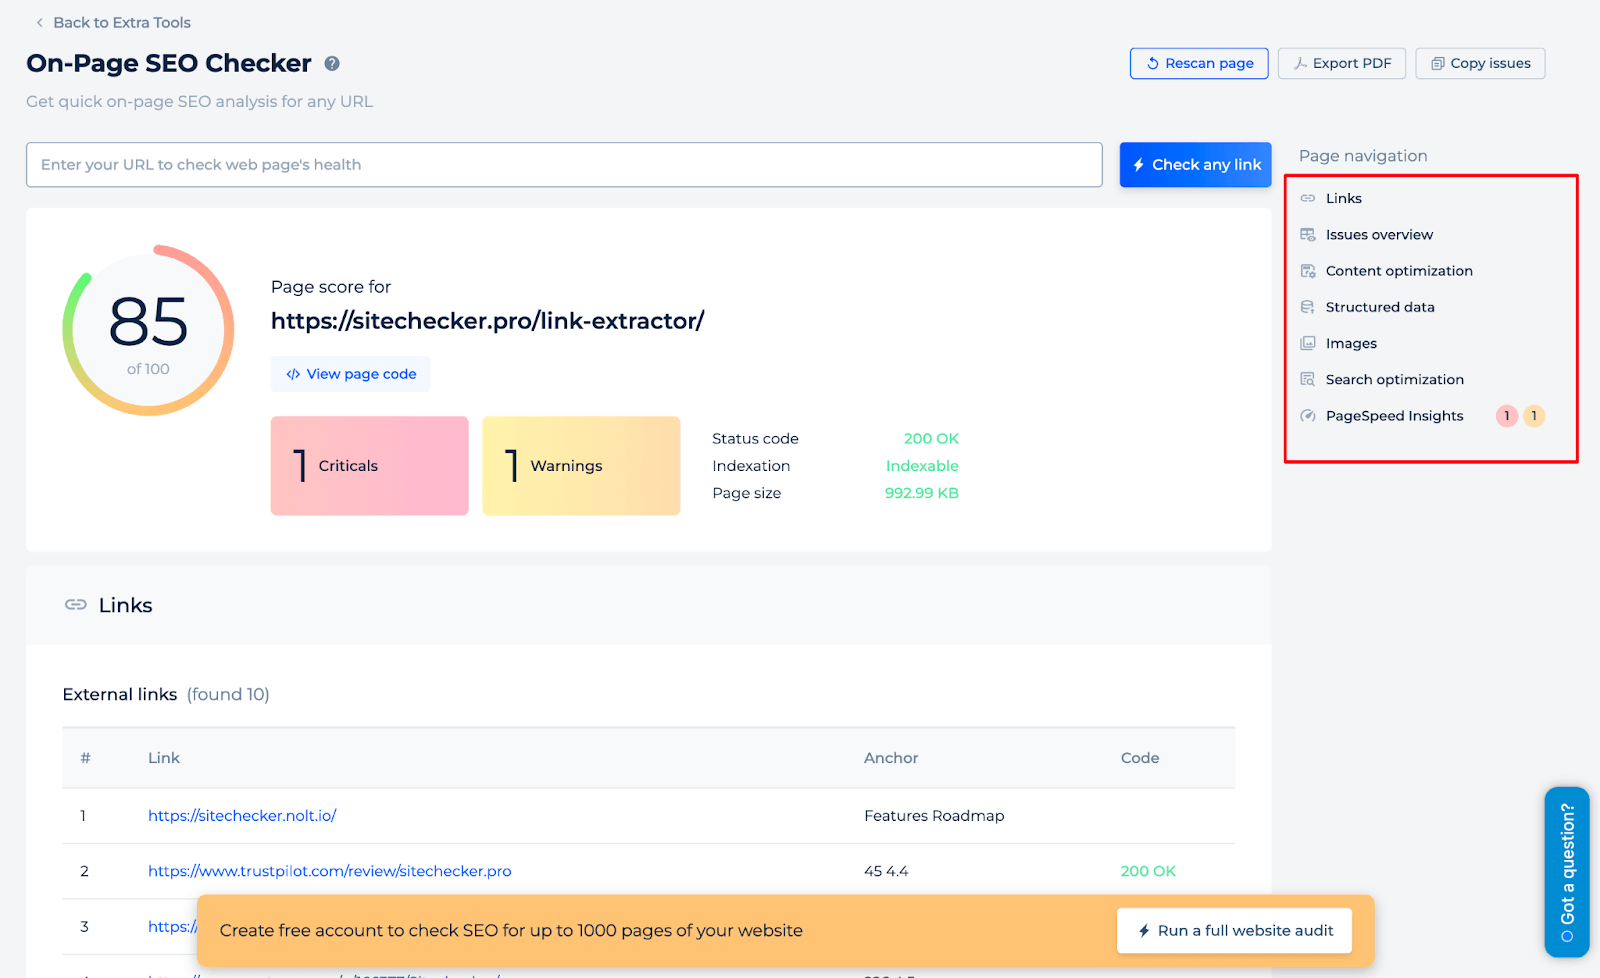Click the Check any link button
The height and width of the screenshot is (978, 1600).
[x=1196, y=165]
